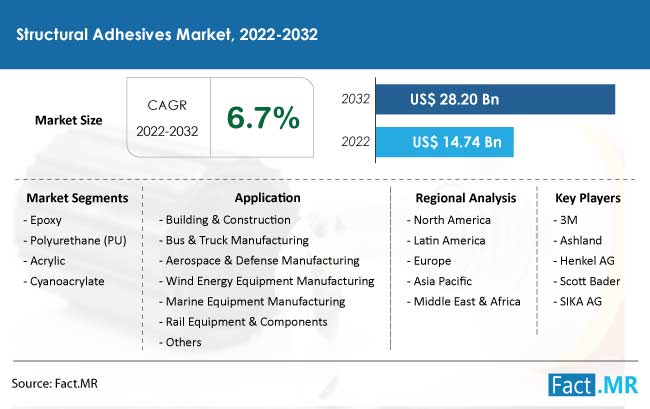Click the '3M' key player

click(569, 220)
